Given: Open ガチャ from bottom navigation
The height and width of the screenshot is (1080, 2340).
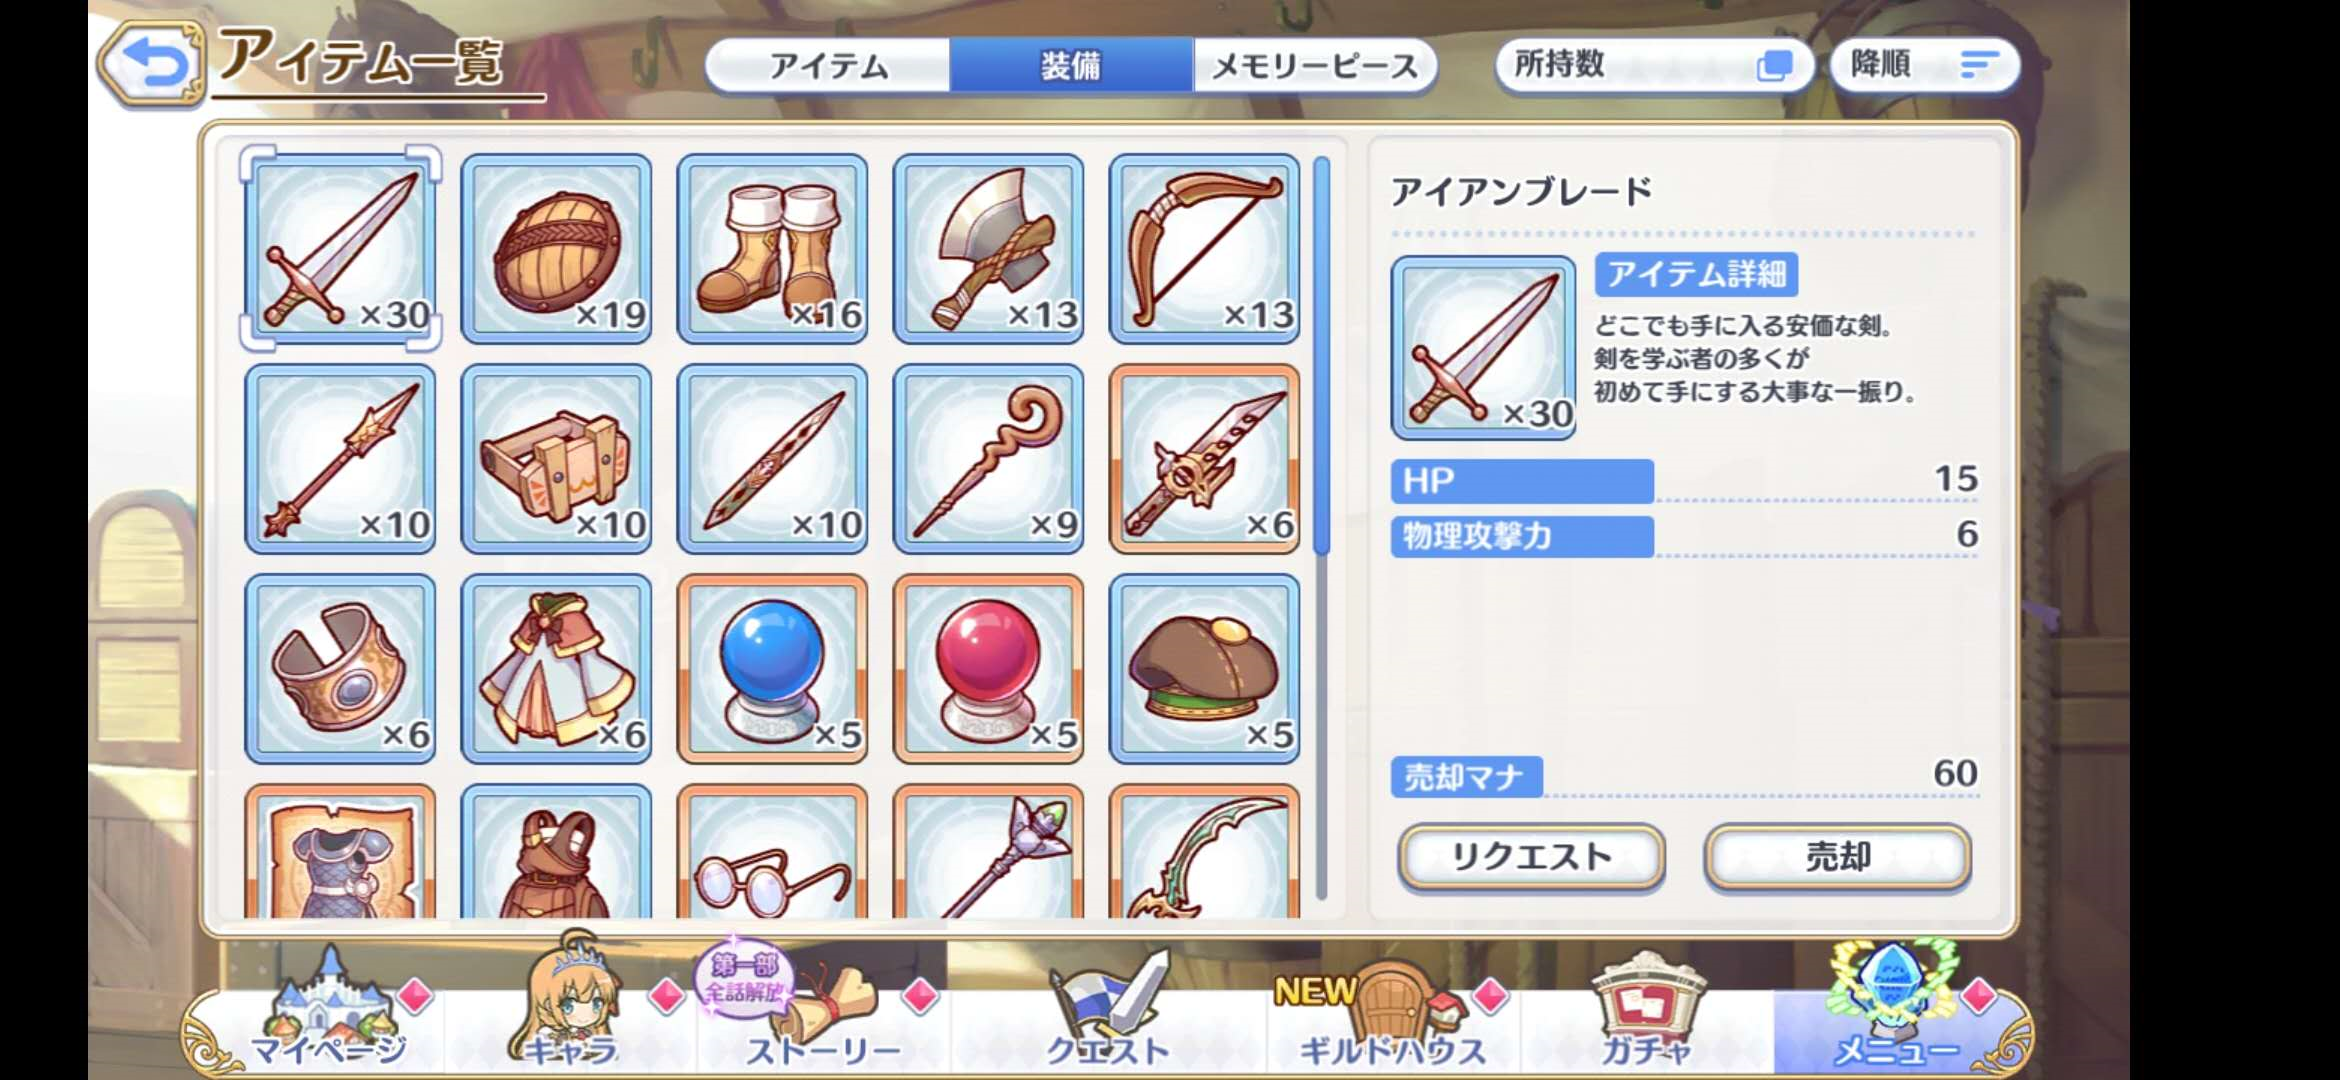Looking at the screenshot, I should tap(1646, 1010).
